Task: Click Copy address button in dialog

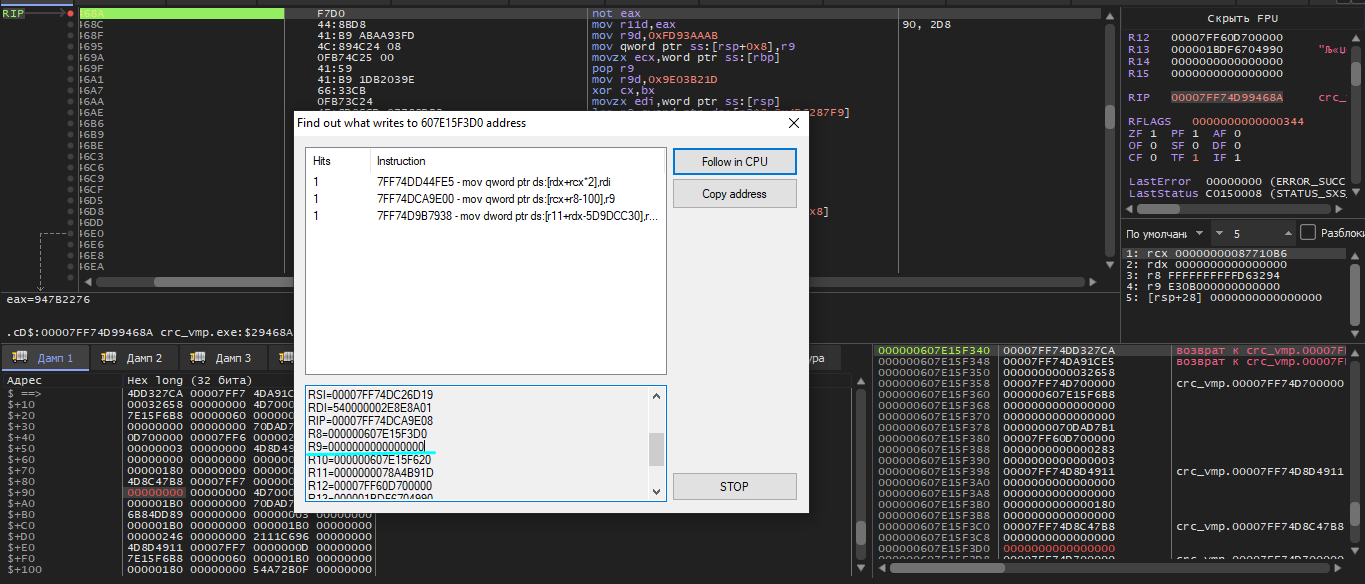Action: (x=735, y=194)
